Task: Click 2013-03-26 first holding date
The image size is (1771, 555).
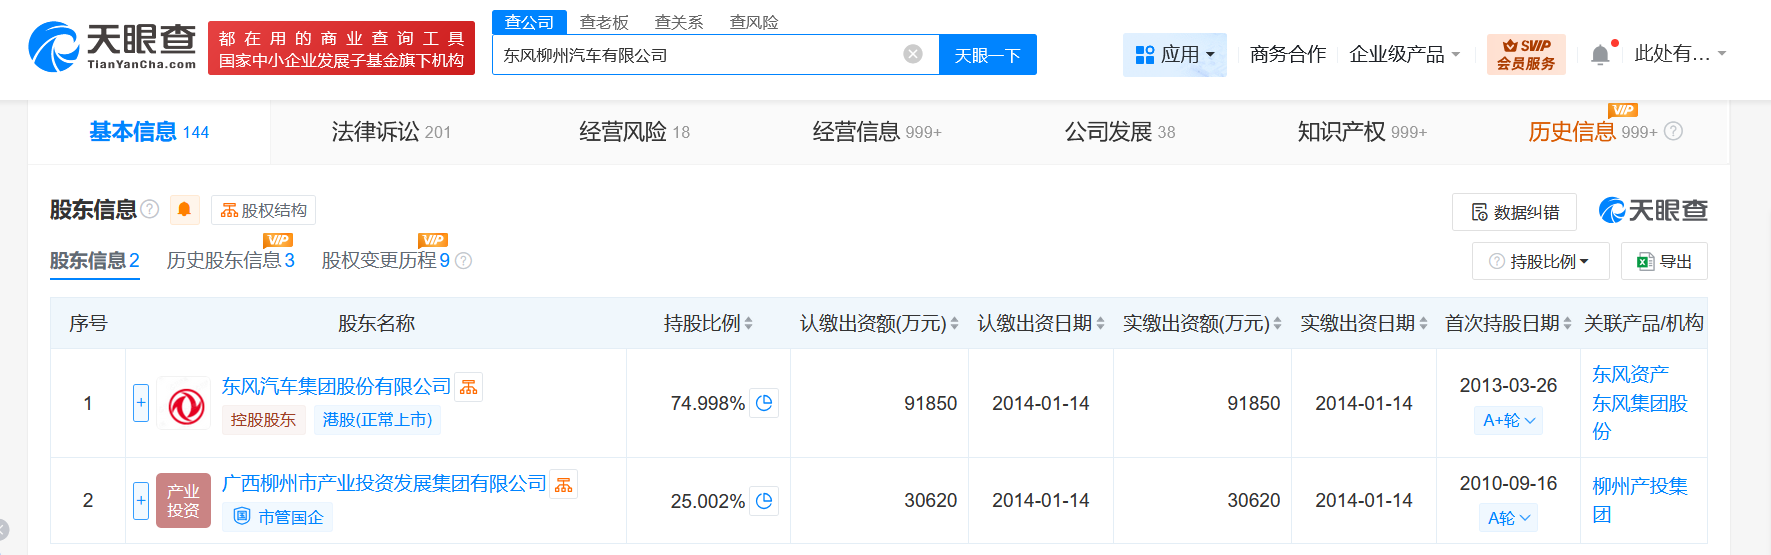Action: pyautogui.click(x=1508, y=385)
